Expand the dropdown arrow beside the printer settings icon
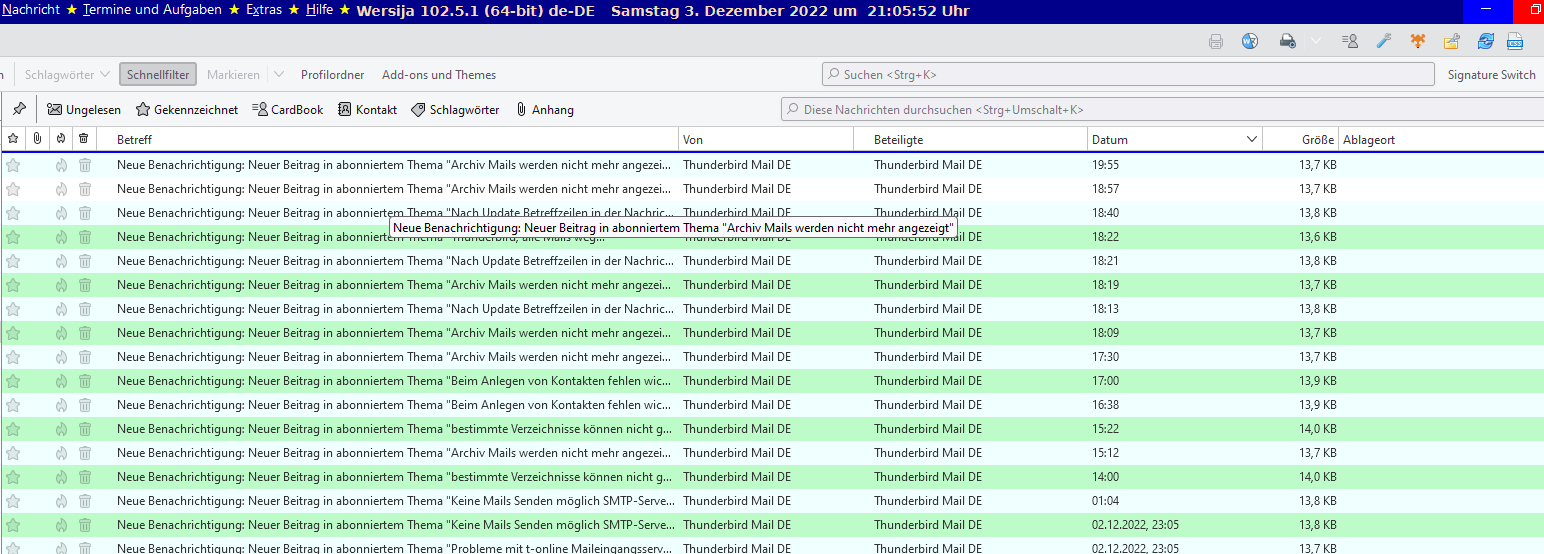This screenshot has height=554, width=1544. (x=1316, y=41)
